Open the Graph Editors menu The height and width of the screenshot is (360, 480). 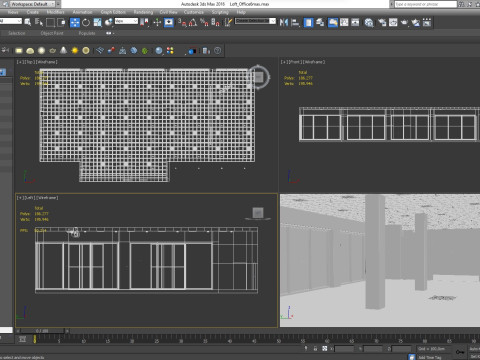(x=113, y=12)
